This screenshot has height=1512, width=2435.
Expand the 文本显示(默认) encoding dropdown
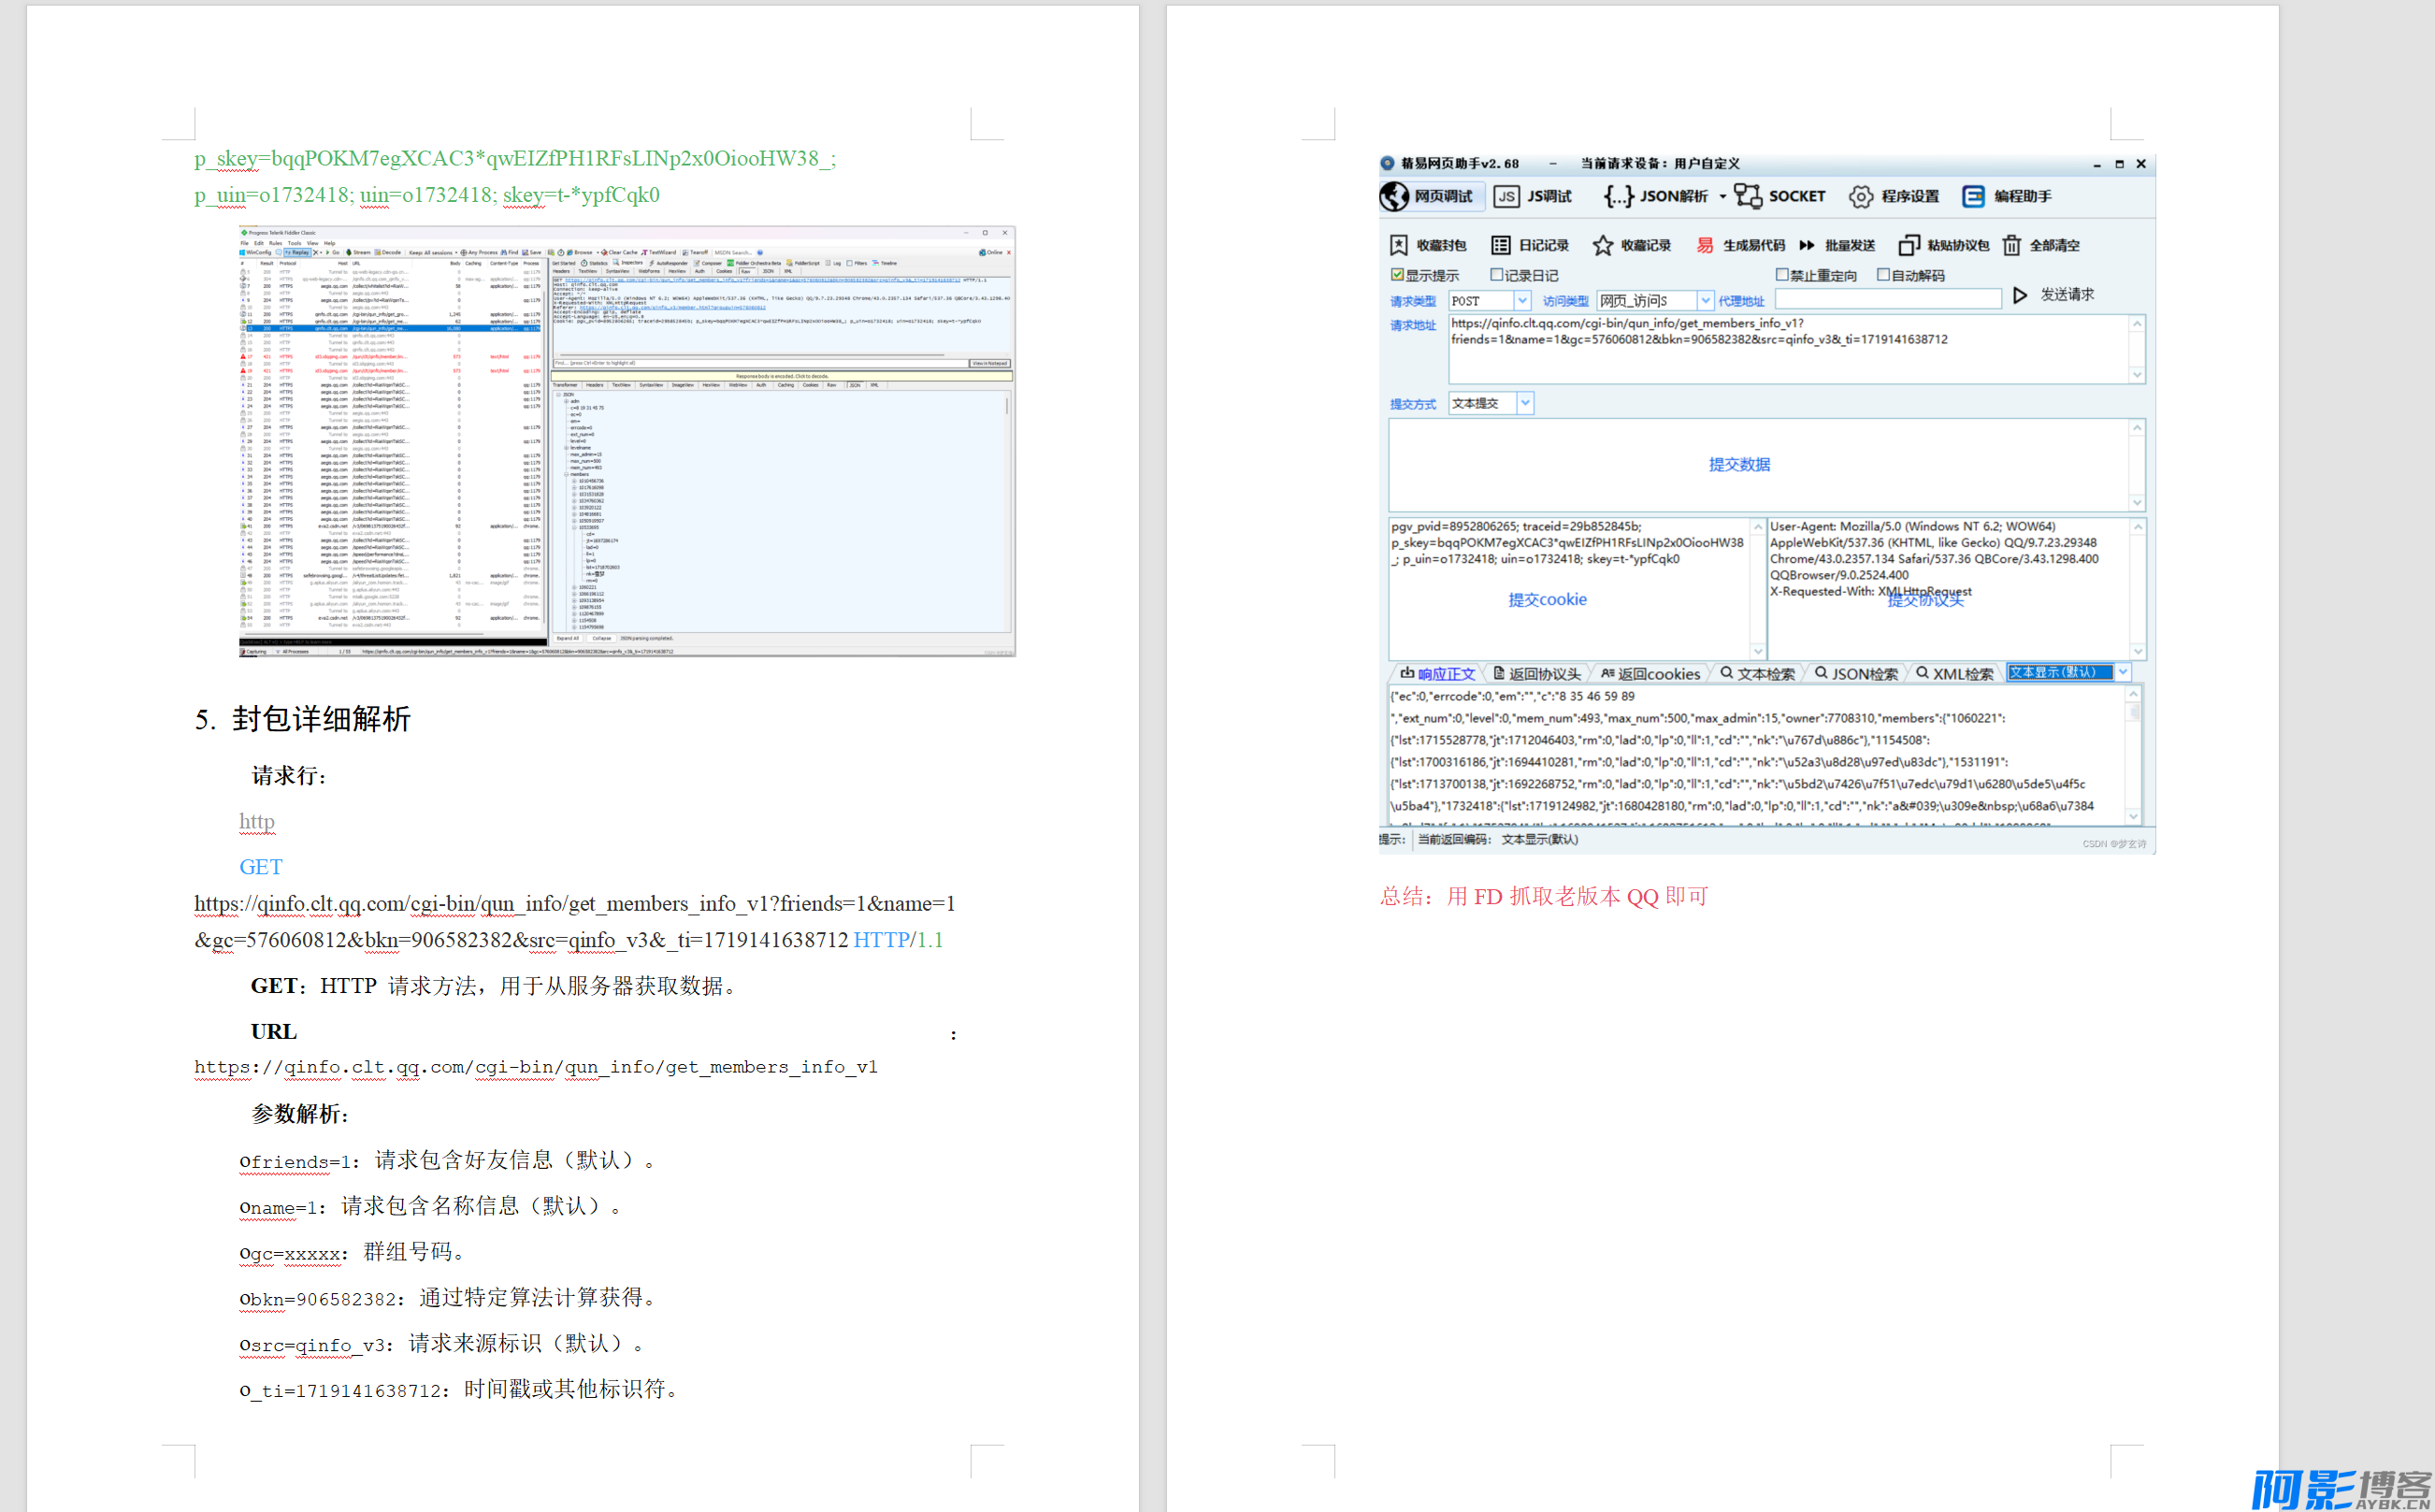[x=2122, y=672]
